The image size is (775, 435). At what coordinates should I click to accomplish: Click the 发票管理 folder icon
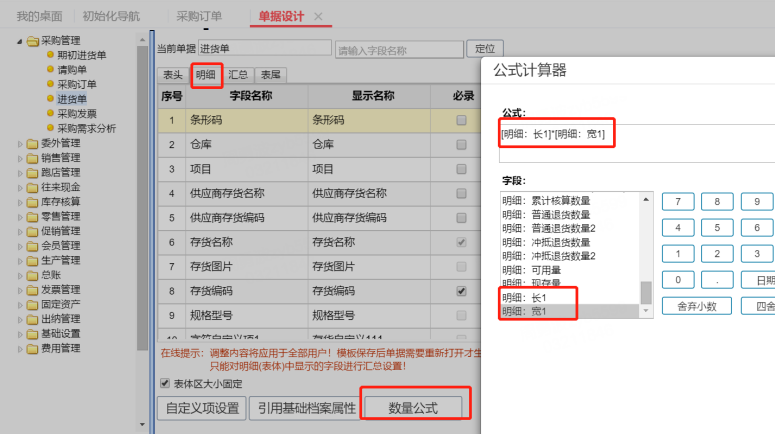coord(33,290)
